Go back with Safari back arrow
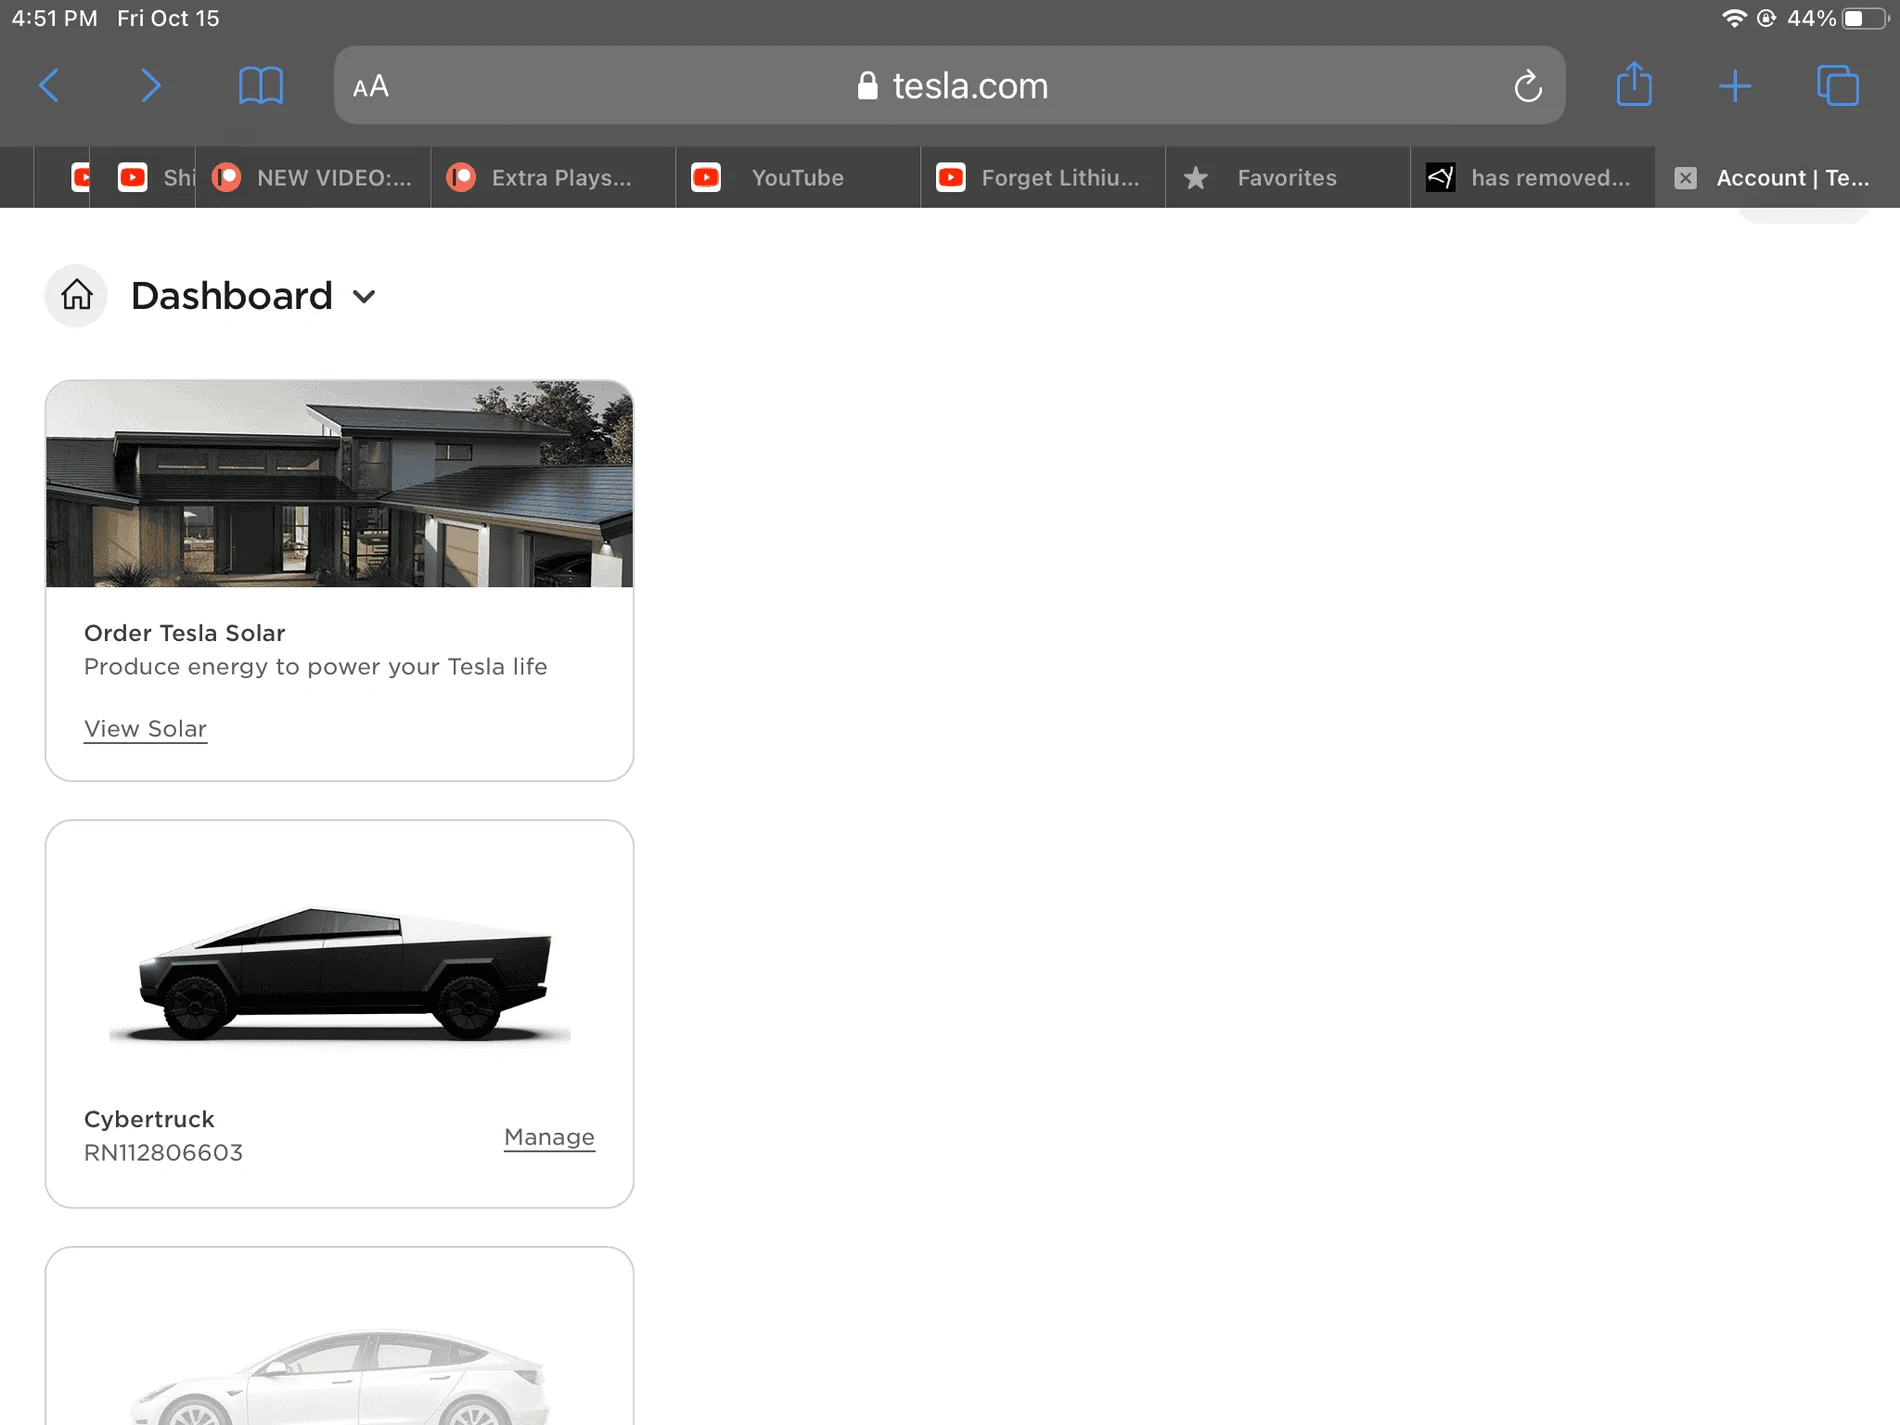 (49, 86)
